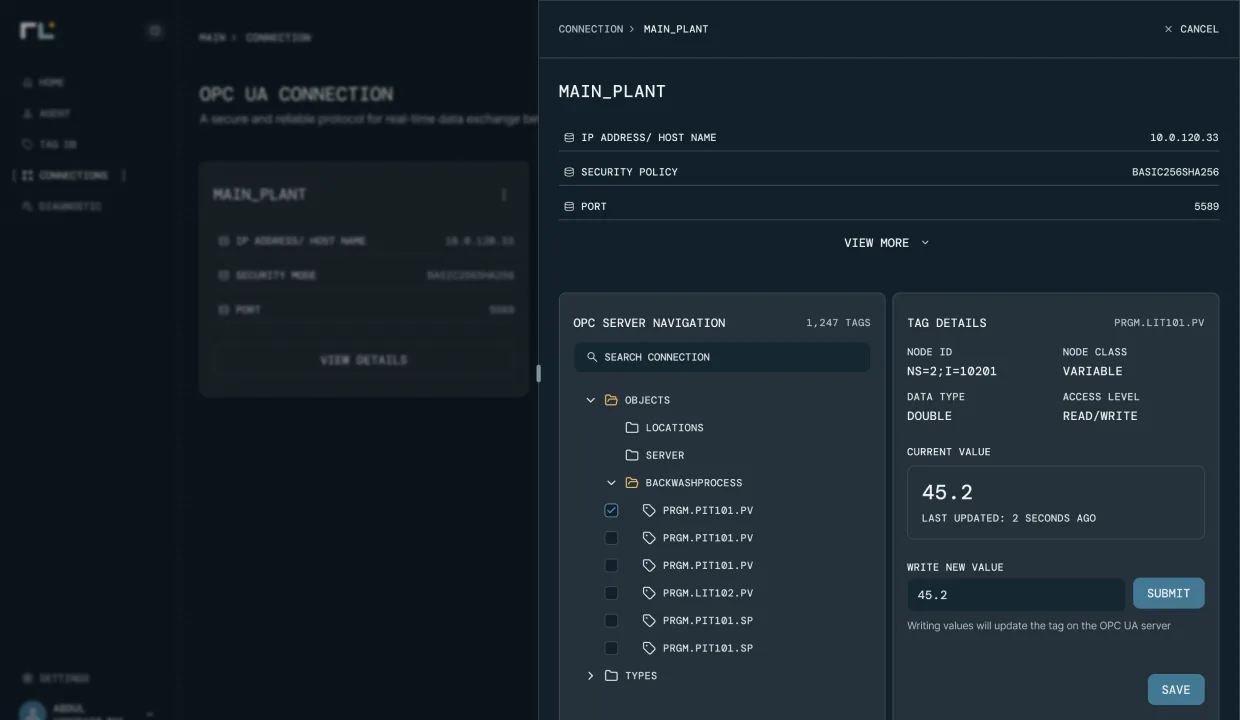This screenshot has height=720, width=1240.
Task: Open the three-dot menu beside Connections
Action: pos(124,175)
